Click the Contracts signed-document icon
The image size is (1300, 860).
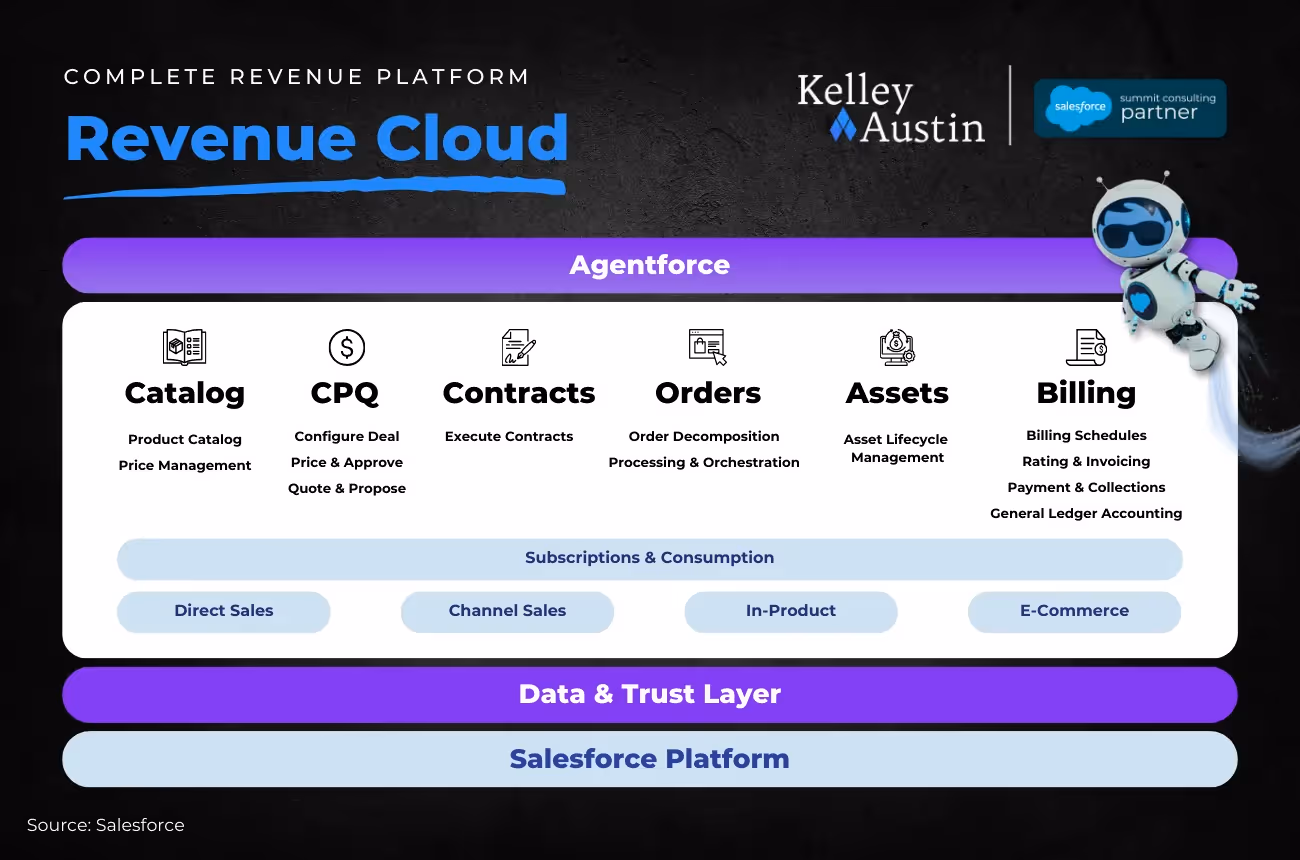[518, 347]
